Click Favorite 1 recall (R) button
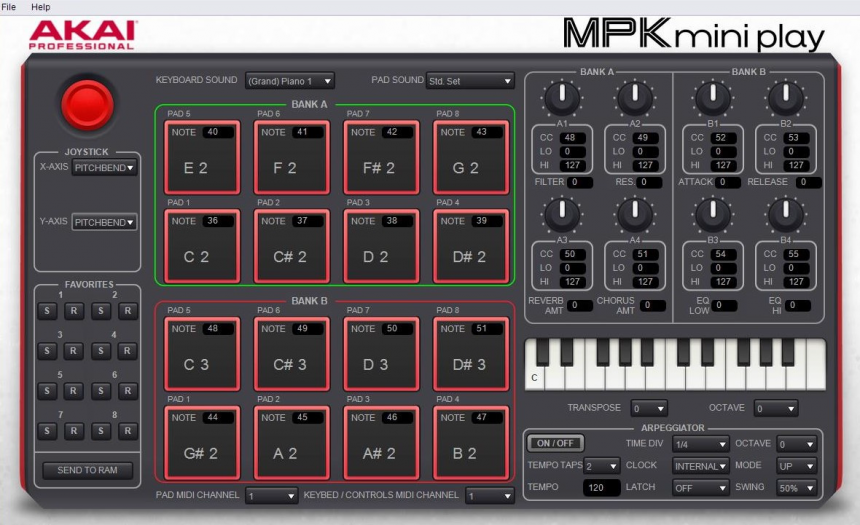This screenshot has width=860, height=525. (x=73, y=311)
